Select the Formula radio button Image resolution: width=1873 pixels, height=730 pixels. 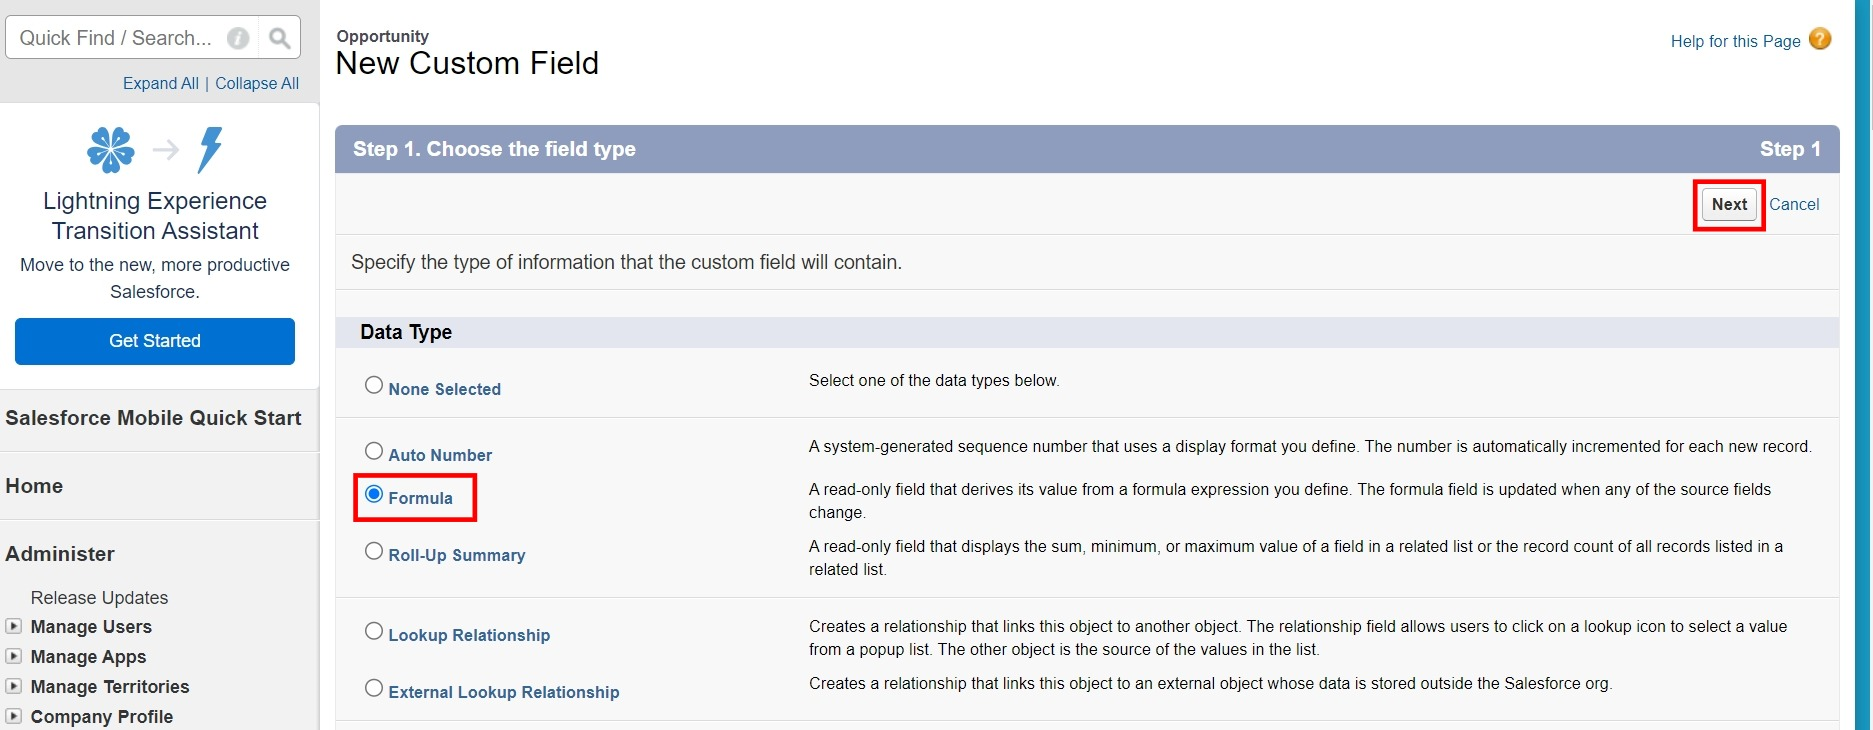[374, 494]
